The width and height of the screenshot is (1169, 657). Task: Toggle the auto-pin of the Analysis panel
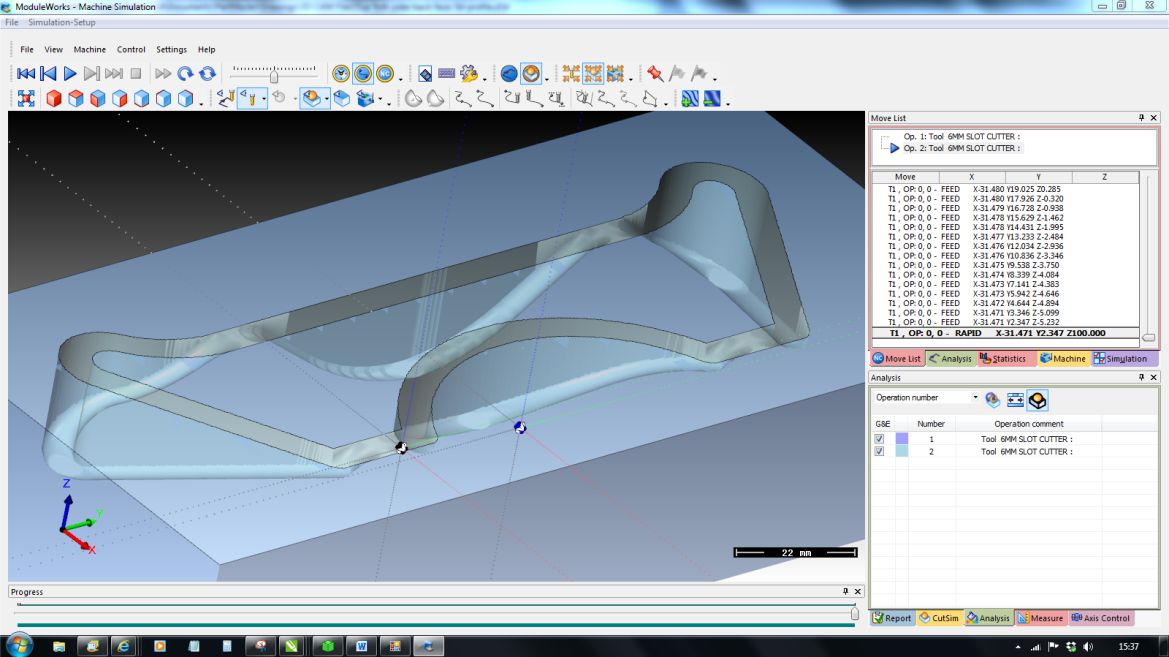pyautogui.click(x=1143, y=377)
